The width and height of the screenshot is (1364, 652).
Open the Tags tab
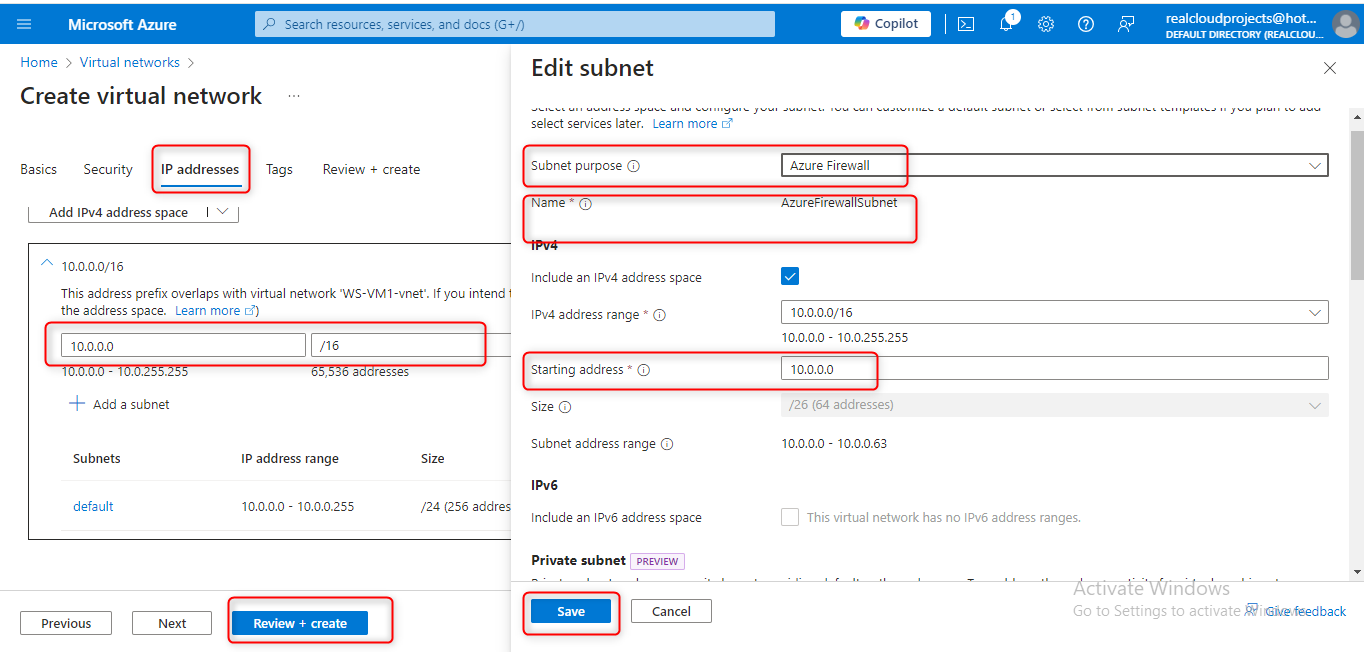tap(279, 169)
